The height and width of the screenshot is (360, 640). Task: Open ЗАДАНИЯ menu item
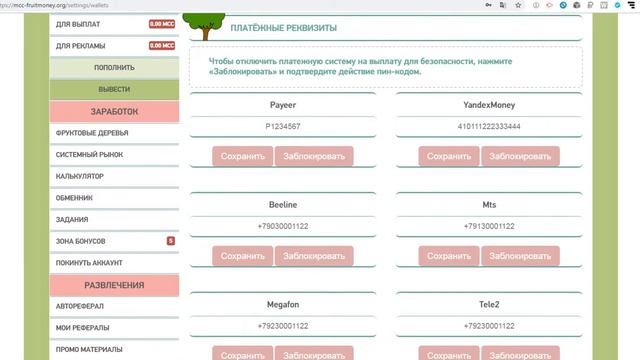(x=114, y=220)
